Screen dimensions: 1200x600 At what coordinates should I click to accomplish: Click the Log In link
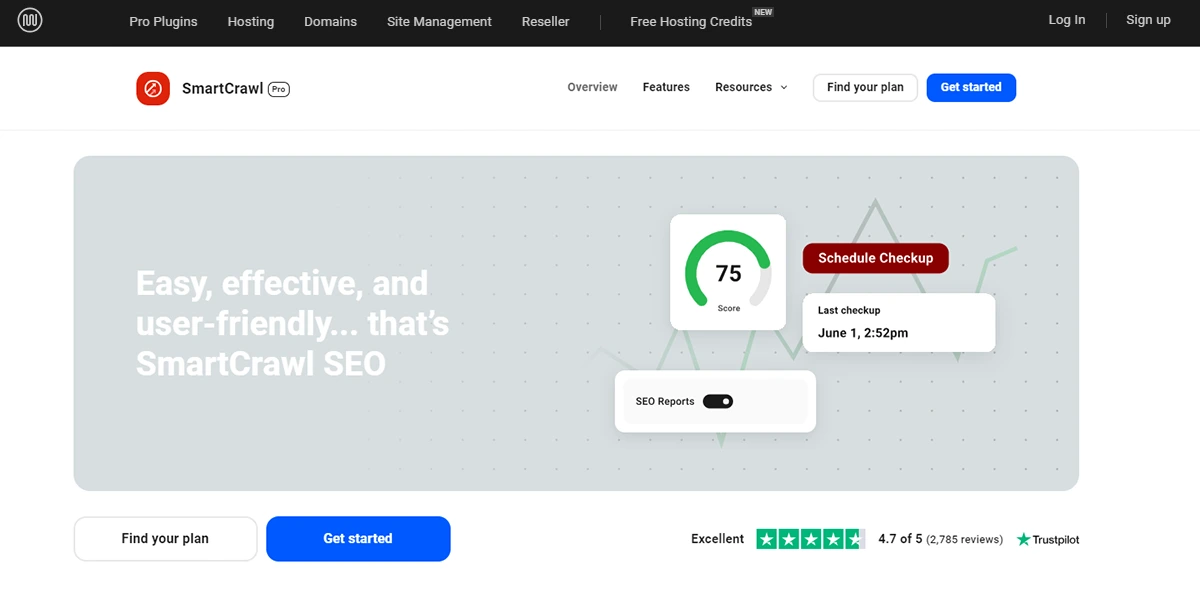(1067, 20)
